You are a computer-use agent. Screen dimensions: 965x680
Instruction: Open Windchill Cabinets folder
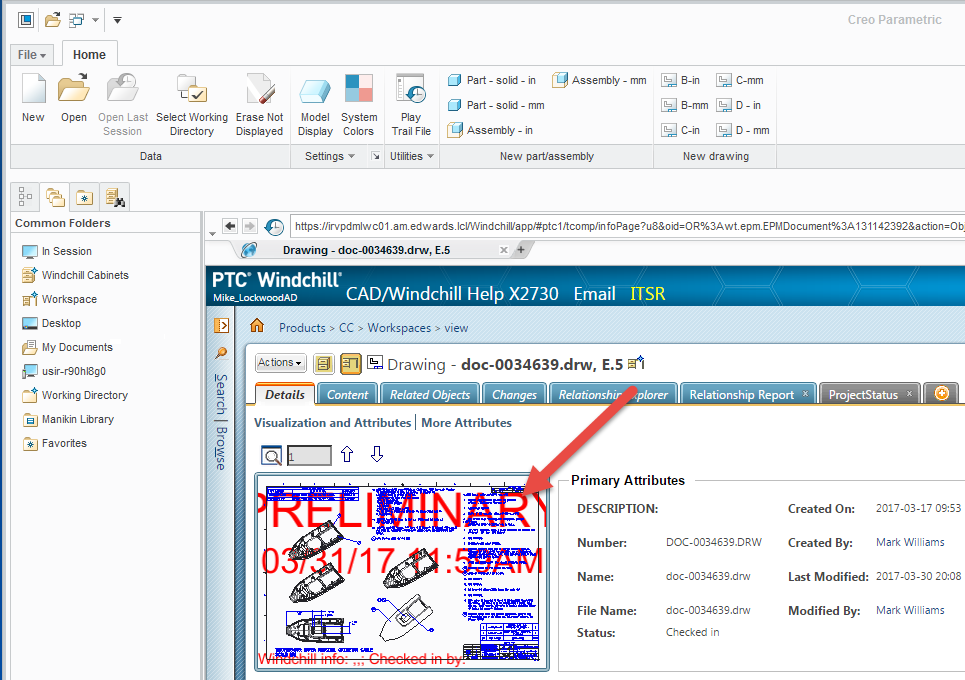[x=75, y=275]
